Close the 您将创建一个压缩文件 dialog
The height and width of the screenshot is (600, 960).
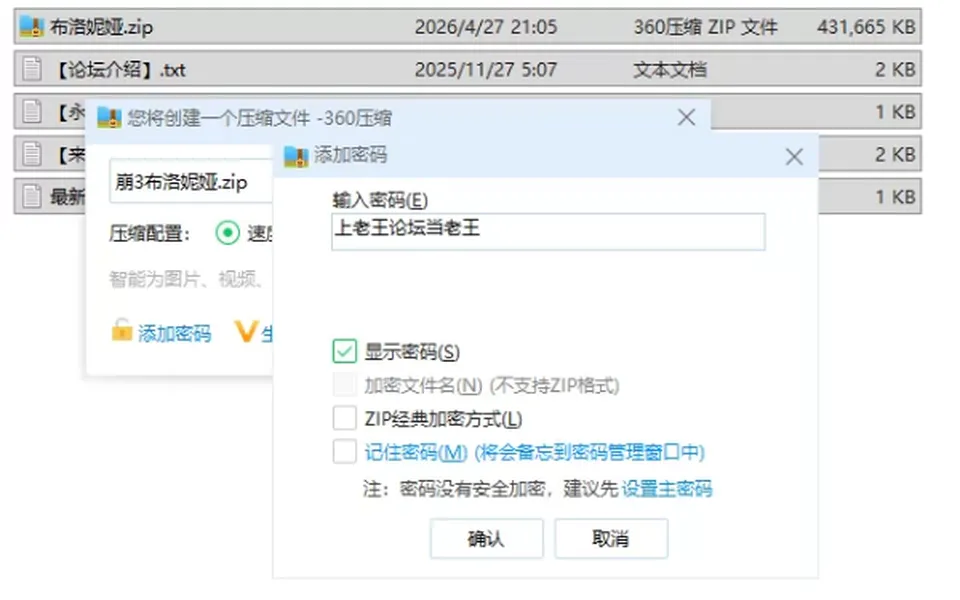(686, 117)
